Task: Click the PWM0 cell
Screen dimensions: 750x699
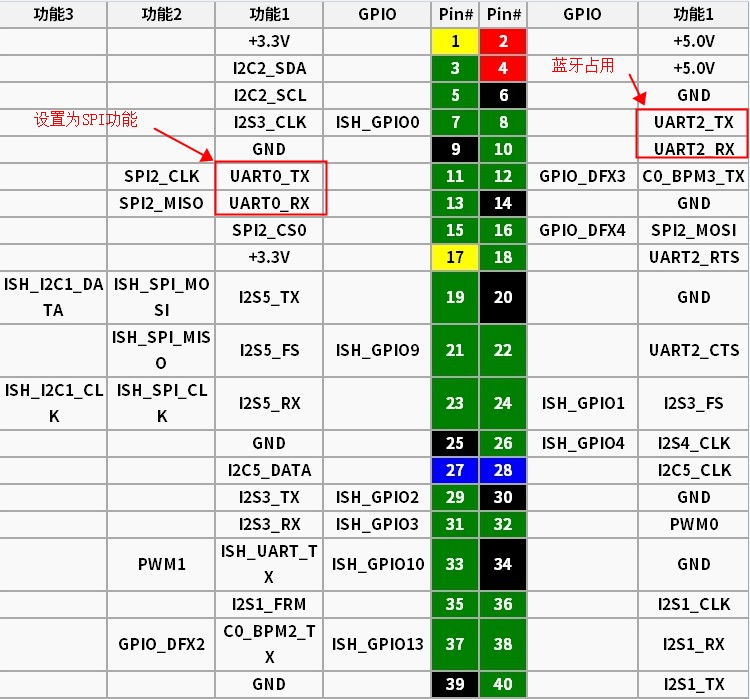Action: (693, 524)
